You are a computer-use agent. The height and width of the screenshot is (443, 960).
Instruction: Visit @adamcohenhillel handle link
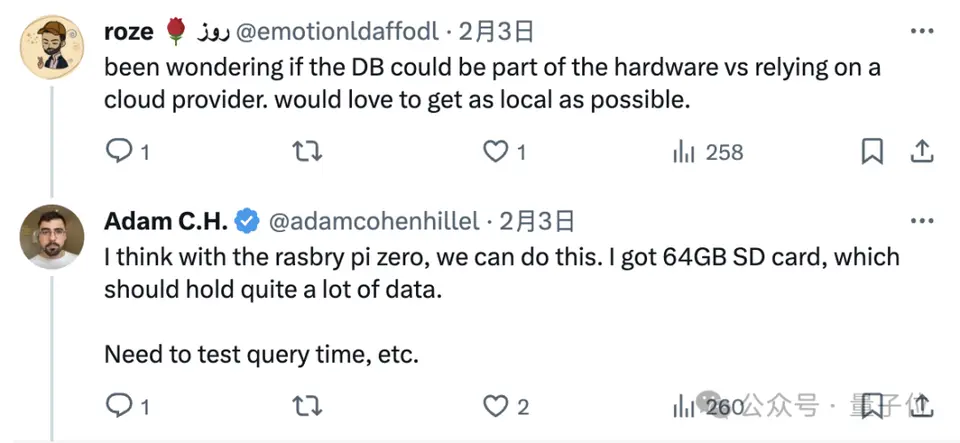[x=375, y=222]
